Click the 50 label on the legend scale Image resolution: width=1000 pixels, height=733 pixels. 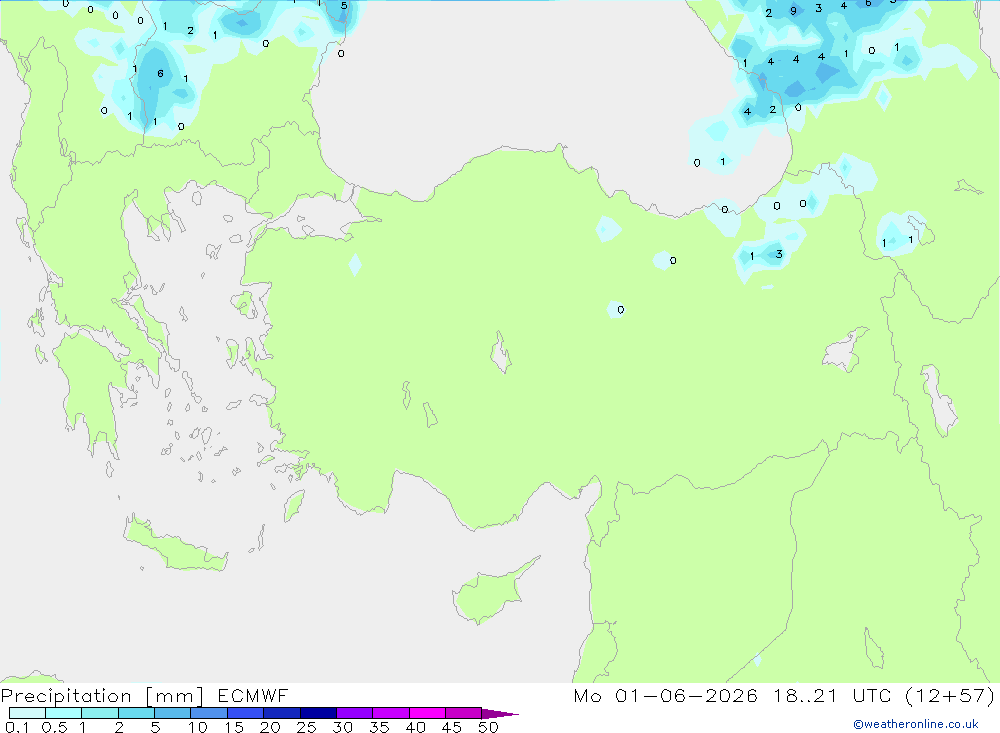pyautogui.click(x=488, y=727)
